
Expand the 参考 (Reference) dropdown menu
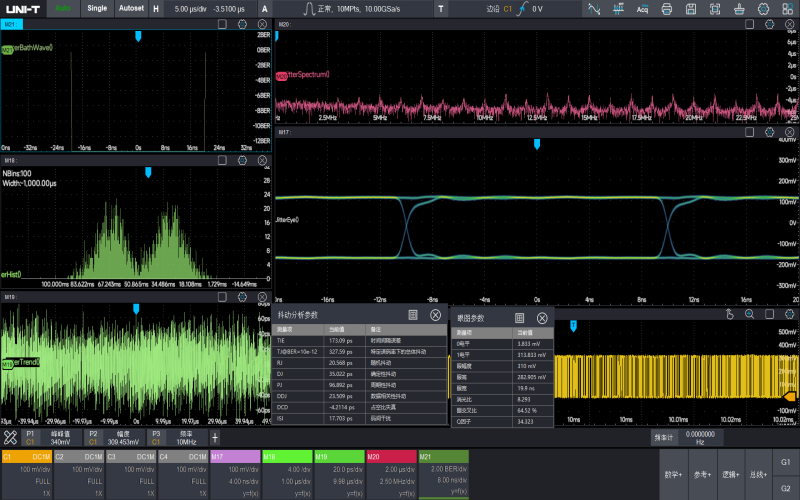pos(702,474)
